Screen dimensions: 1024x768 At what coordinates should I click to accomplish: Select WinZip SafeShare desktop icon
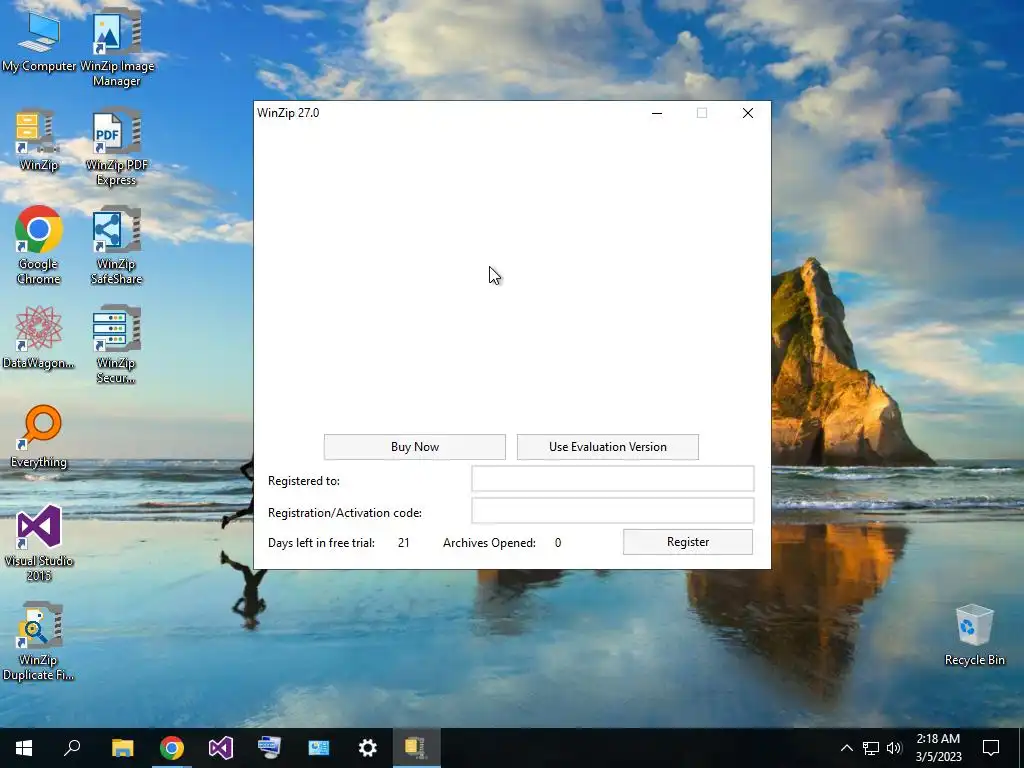click(116, 245)
